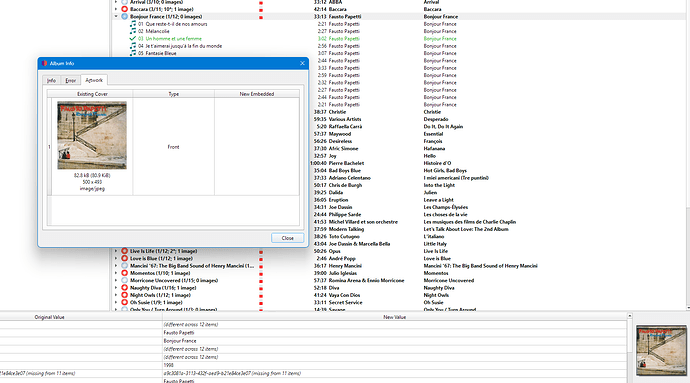The height and width of the screenshot is (383, 690).
Task: Expand the Naughty Diva album
Action: click(x=116, y=288)
